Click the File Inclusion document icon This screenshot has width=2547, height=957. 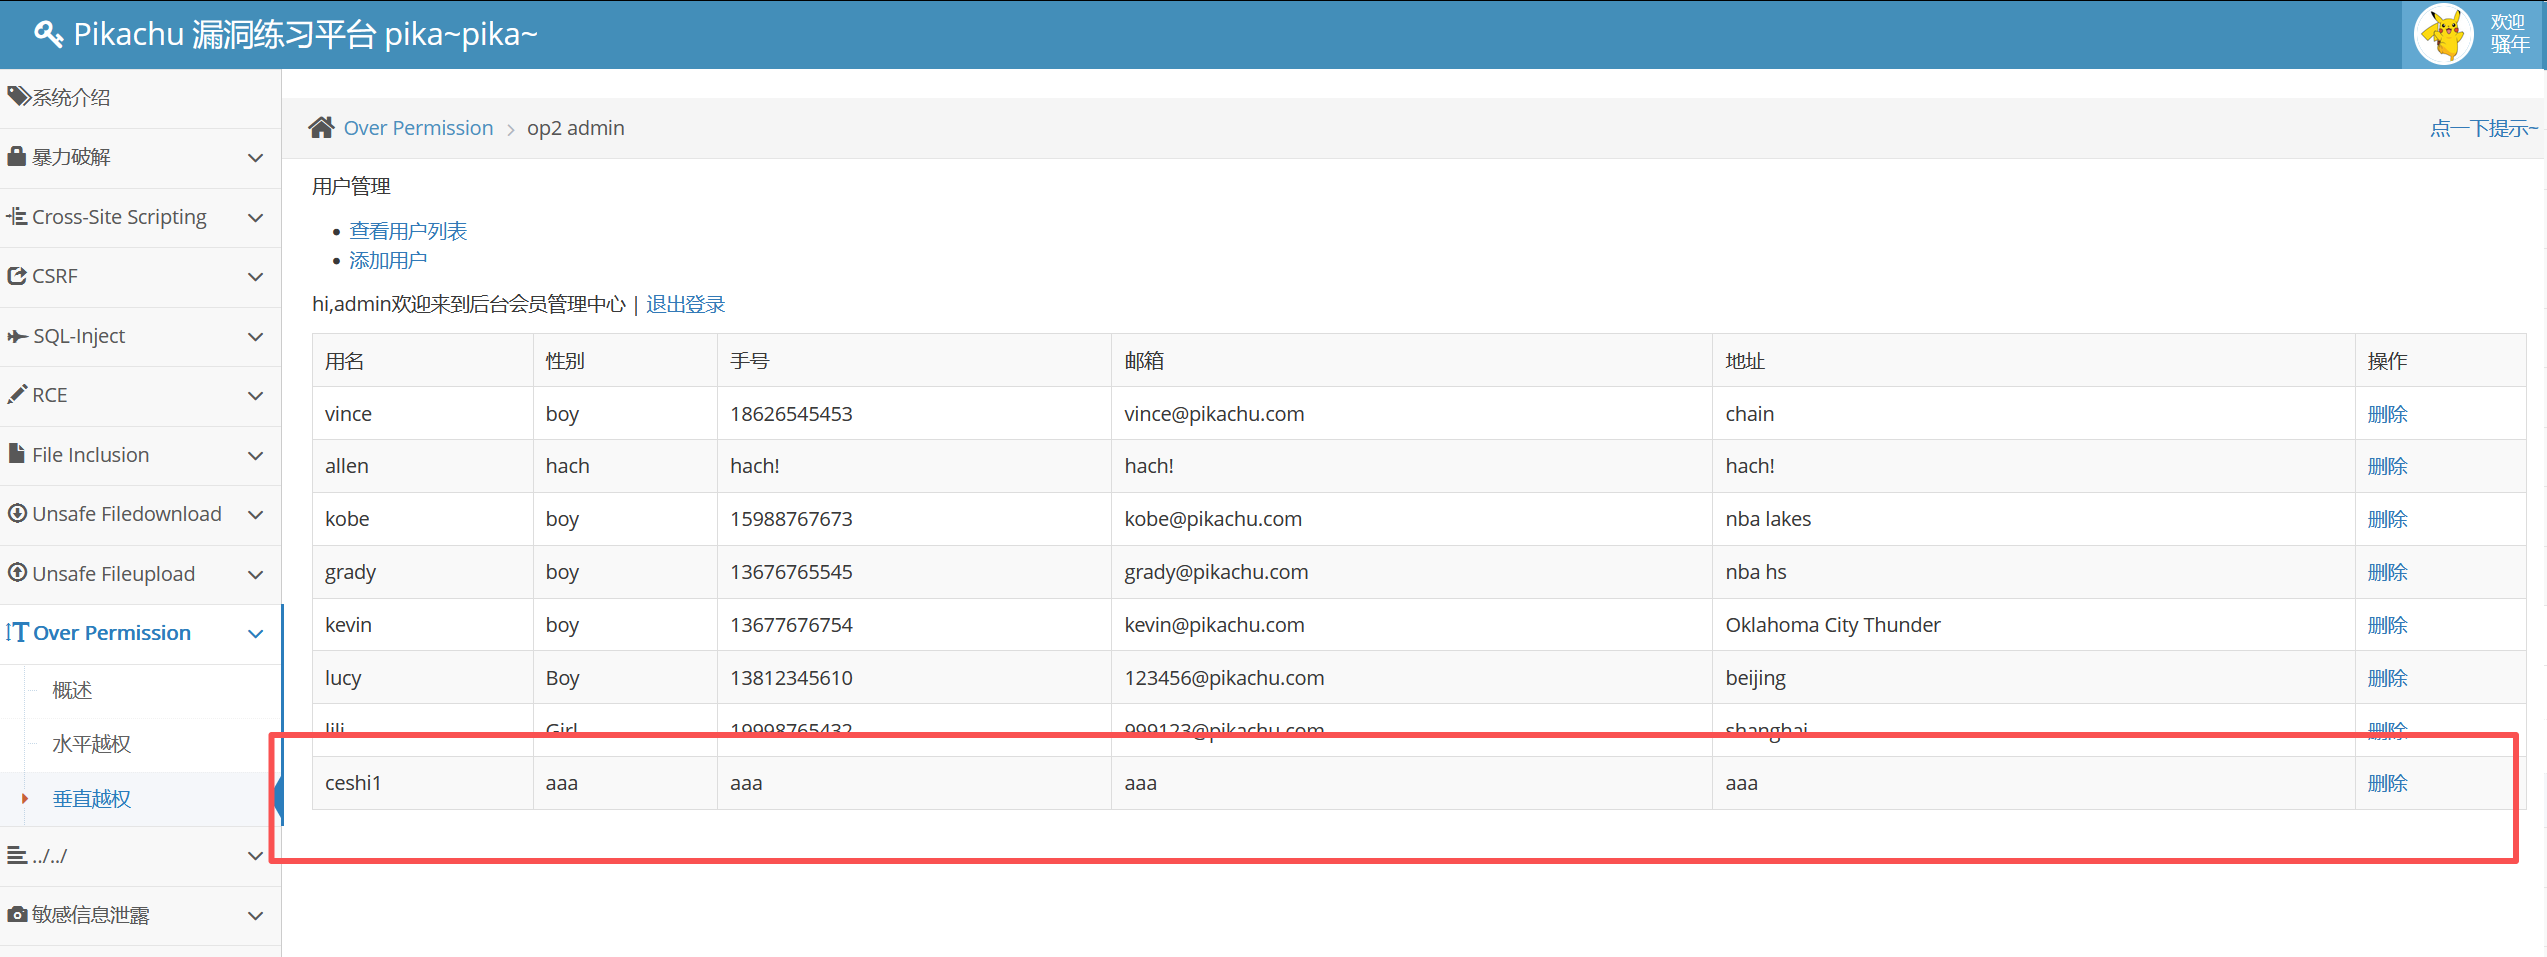pyautogui.click(x=17, y=454)
